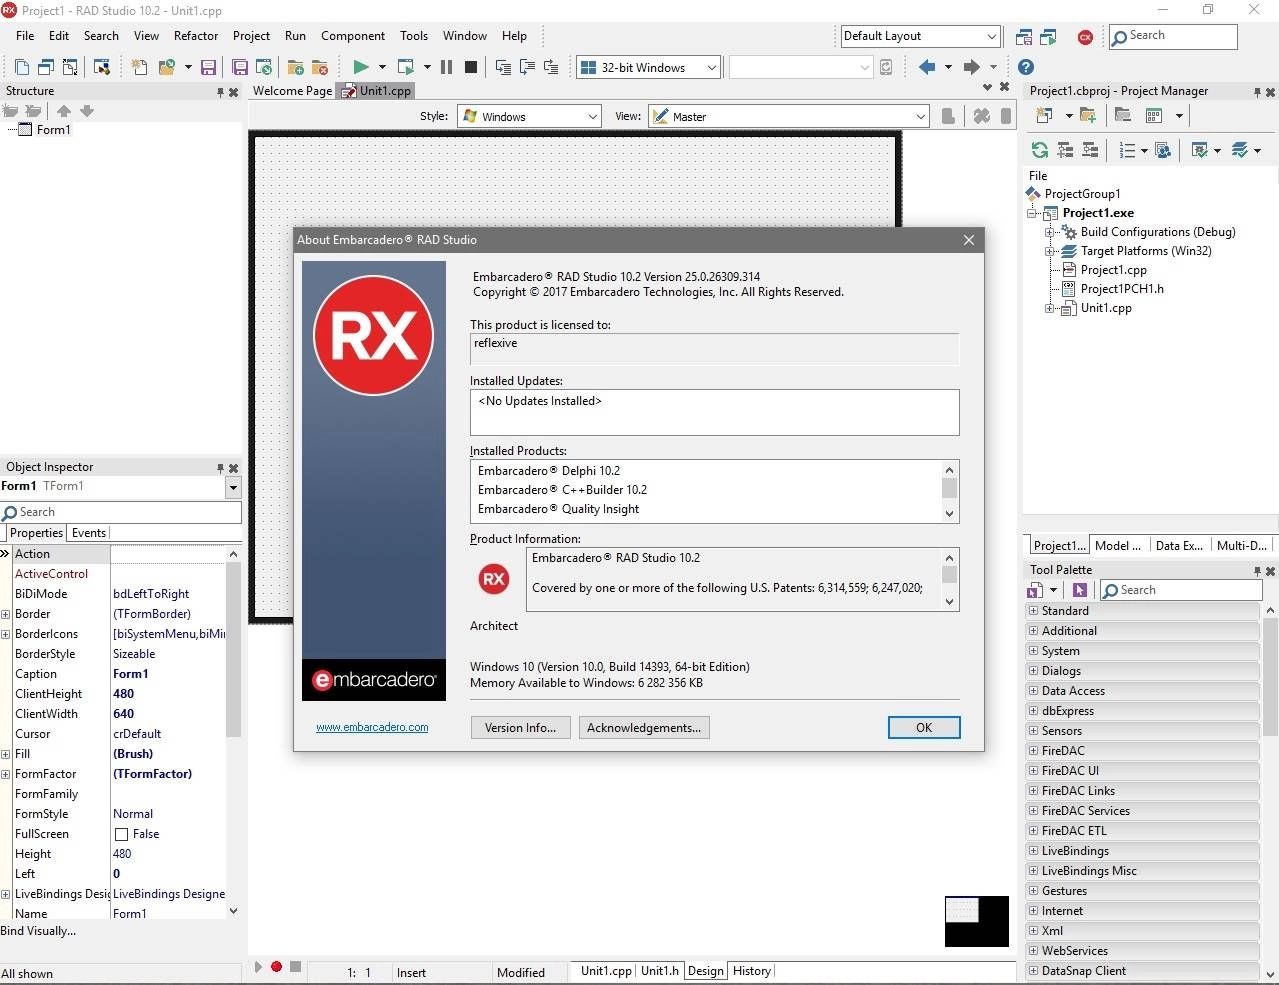Open the Form1 TForm1 instance dropdown

[x=233, y=488]
